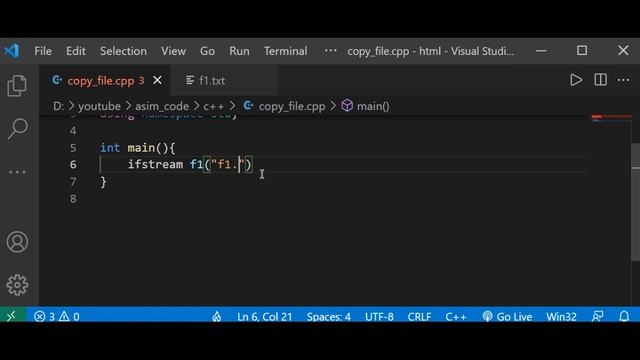Click line number 8 in gutter
The height and width of the screenshot is (360, 640).
click(73, 199)
